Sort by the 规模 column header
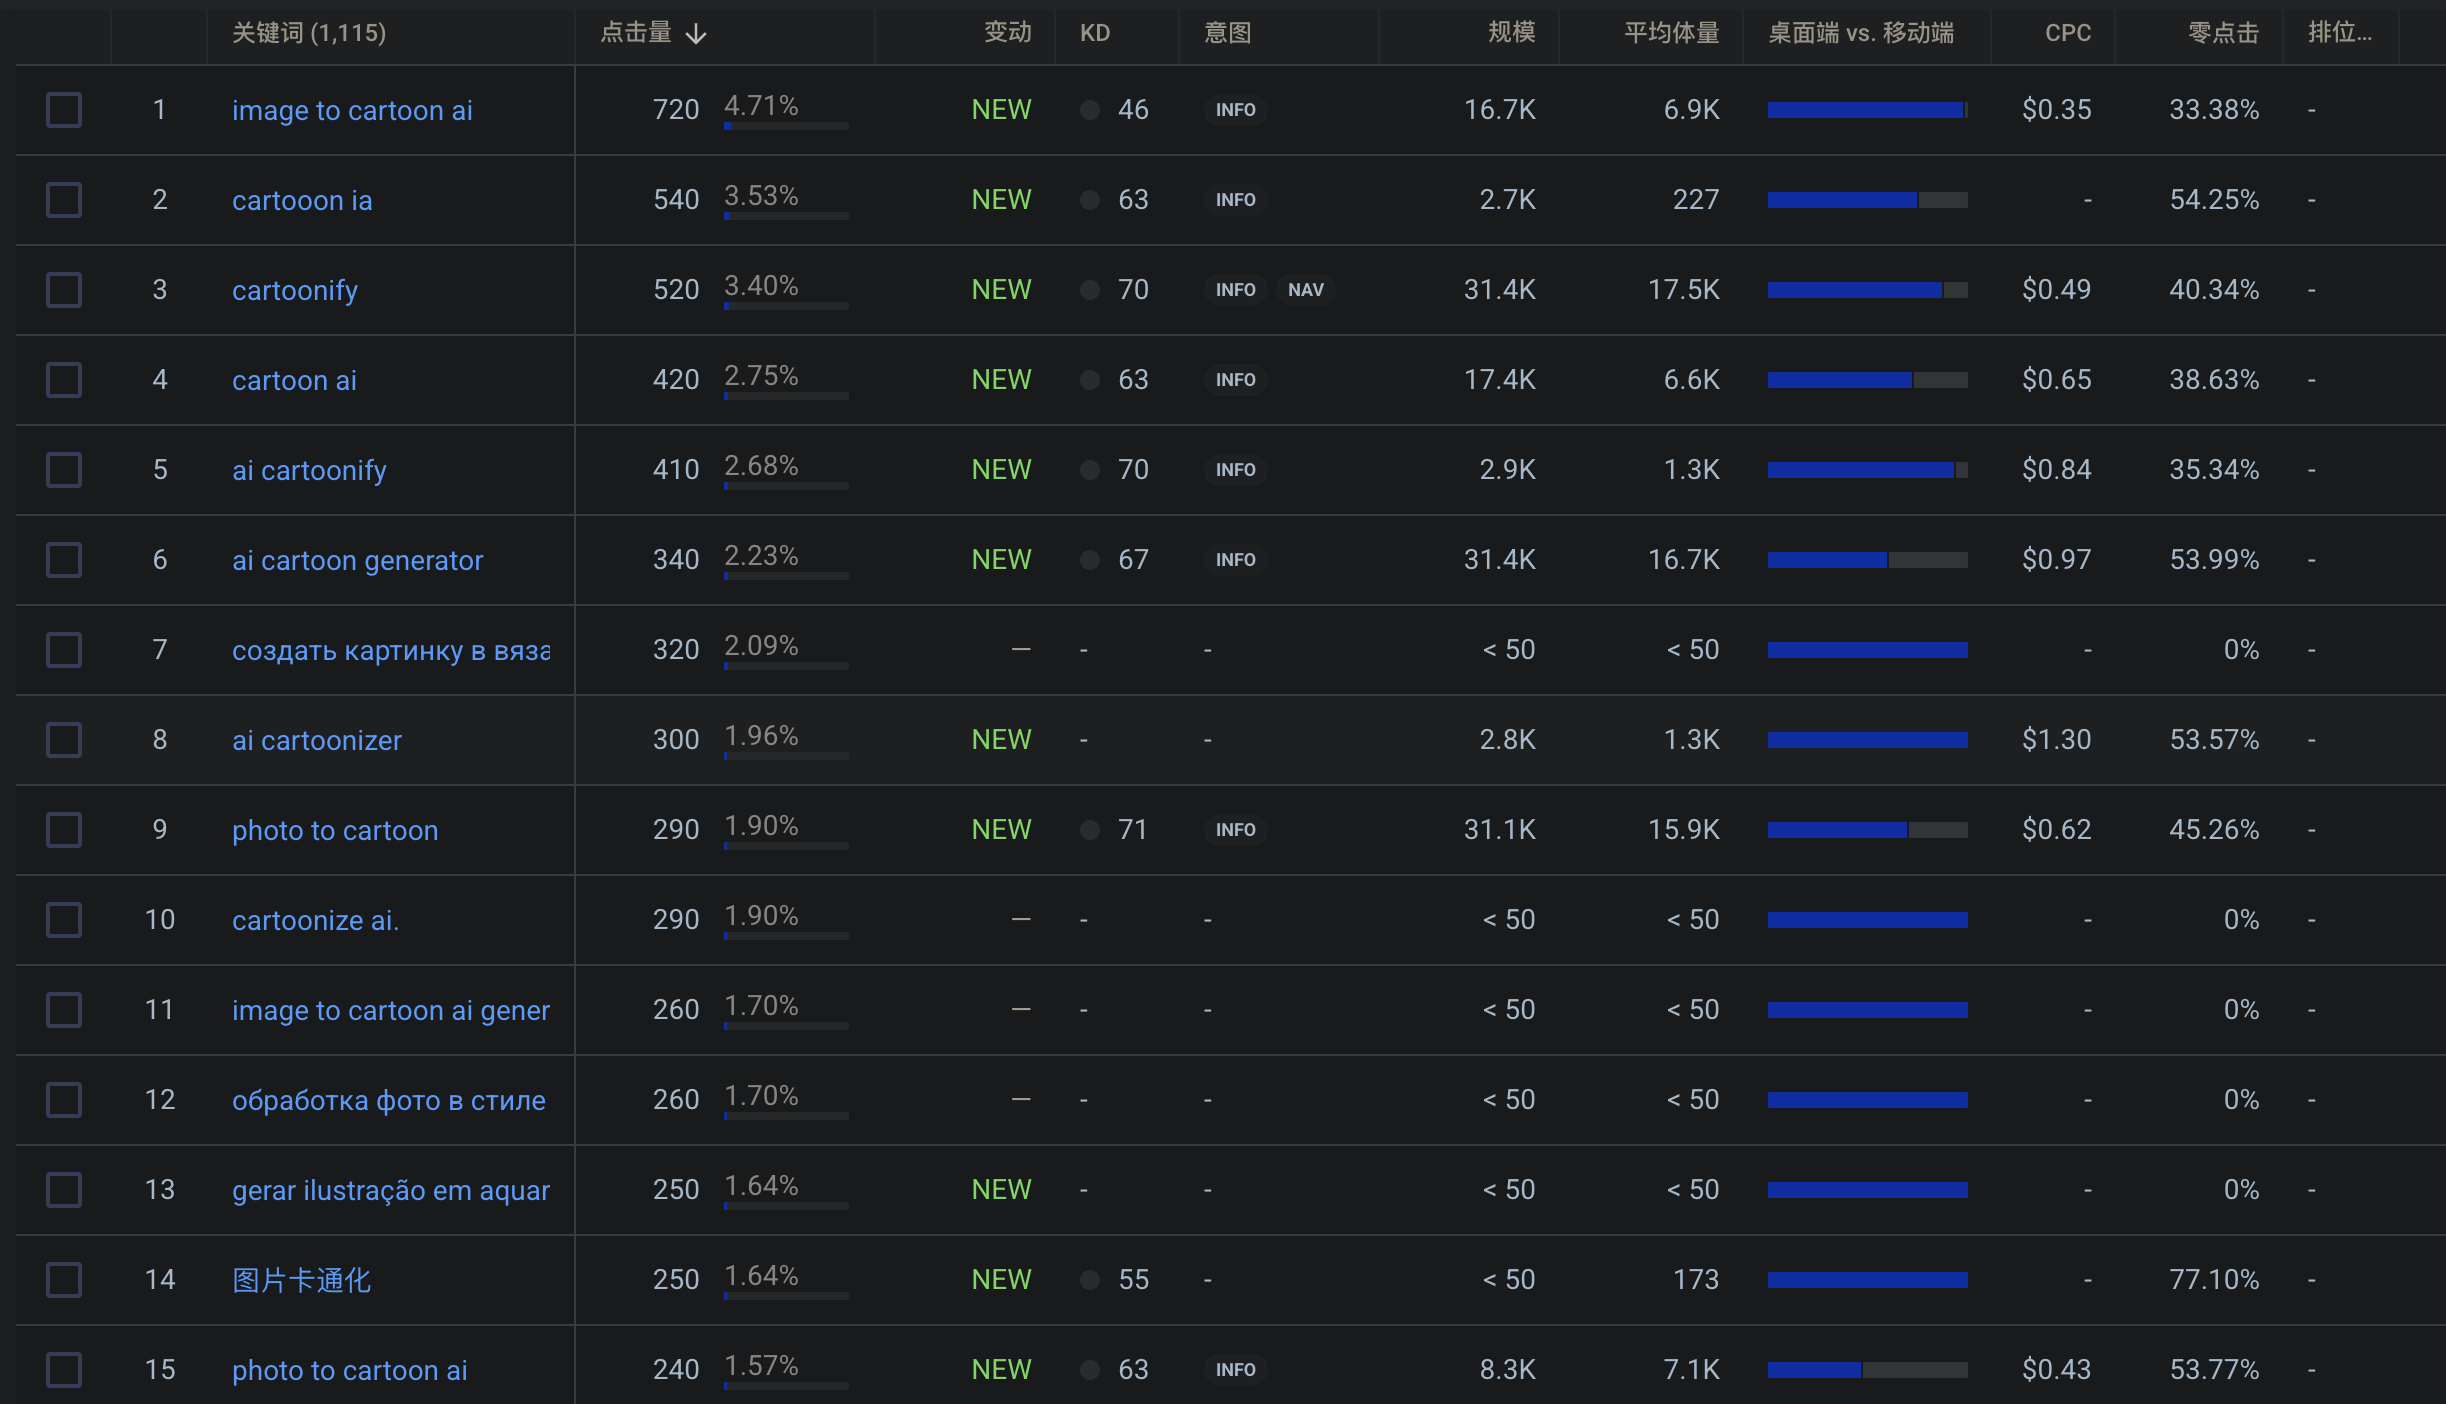This screenshot has width=2446, height=1404. (1510, 33)
